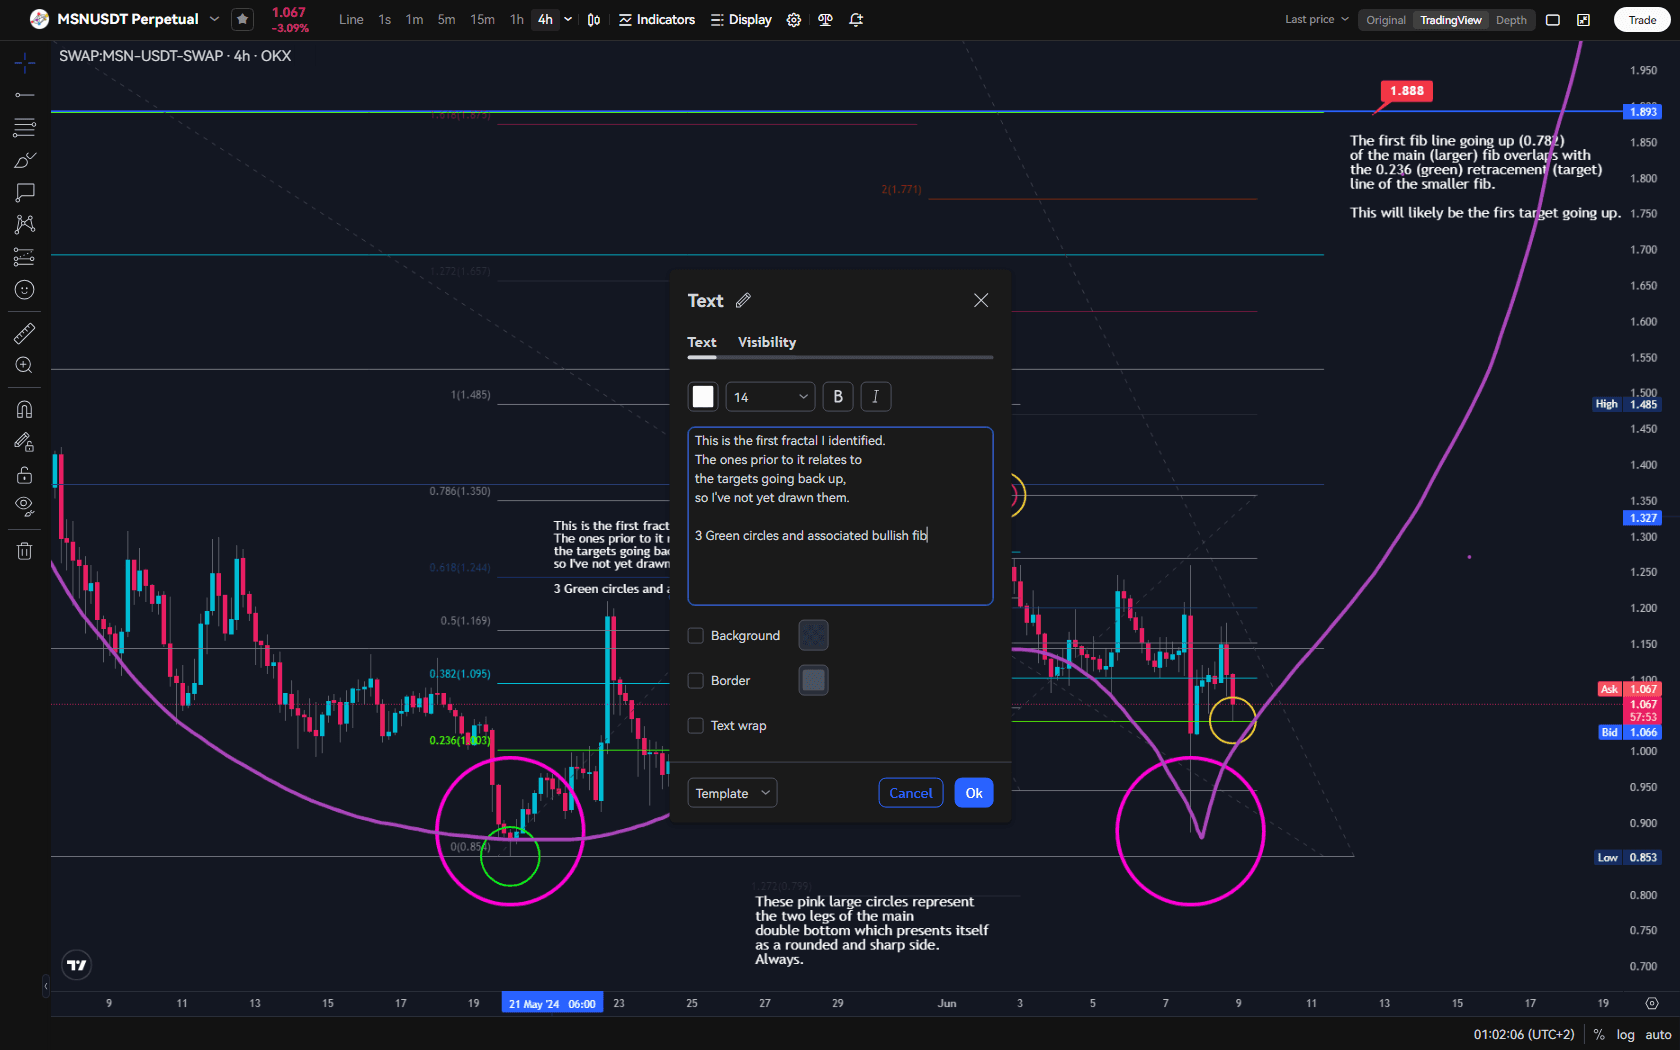Enable the Text wrap checkbox
1680x1050 pixels.
click(696, 726)
